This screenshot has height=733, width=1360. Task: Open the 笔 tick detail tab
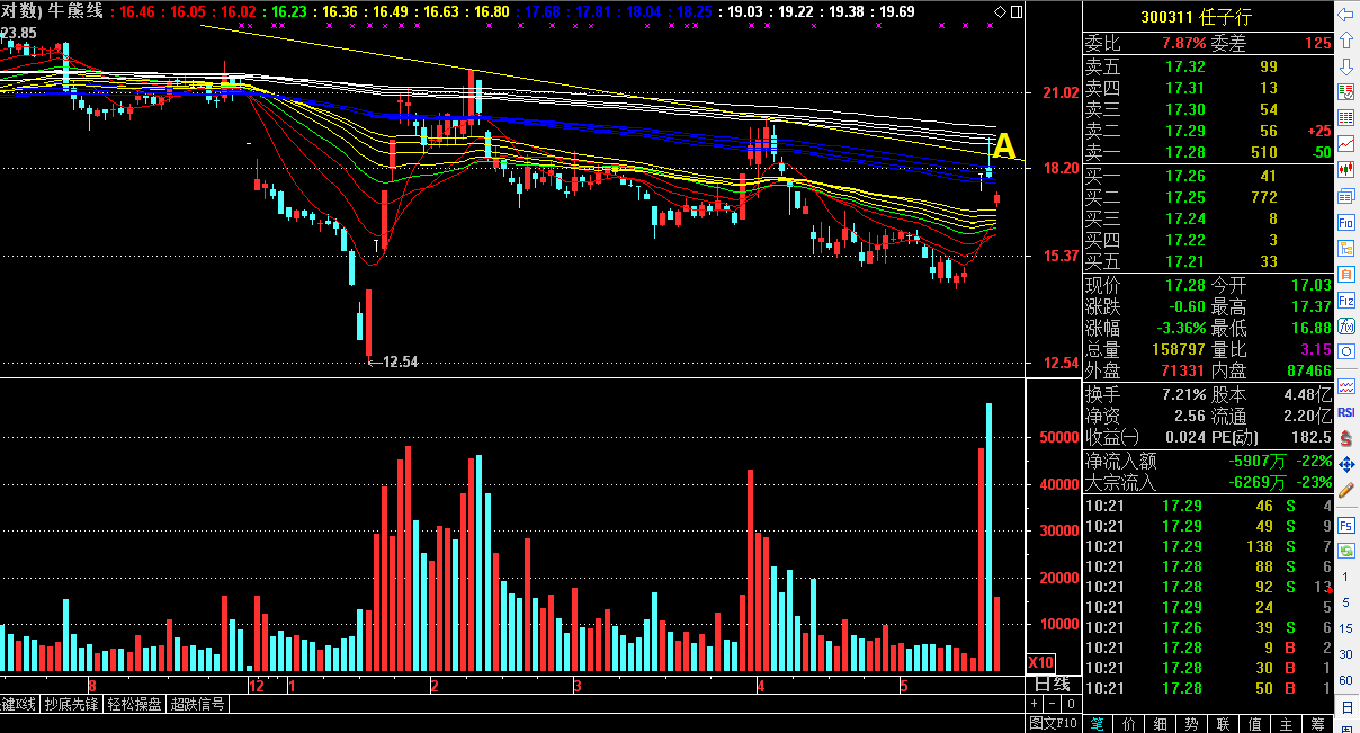[1098, 723]
